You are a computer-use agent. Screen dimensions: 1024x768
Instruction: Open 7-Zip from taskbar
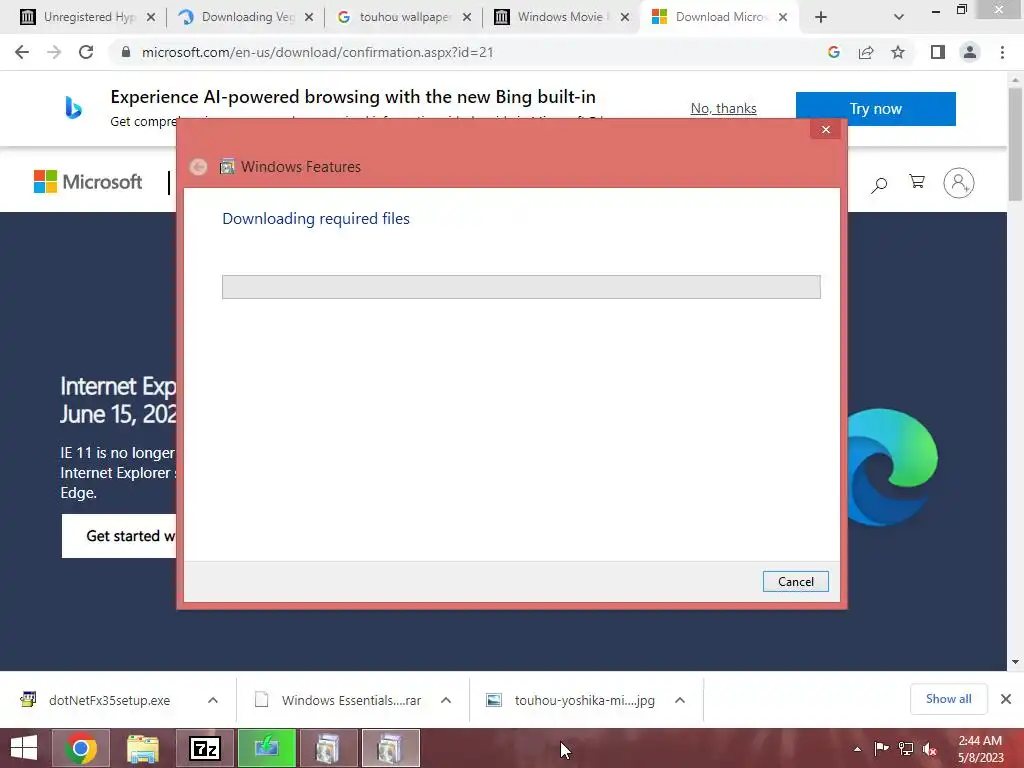[204, 748]
